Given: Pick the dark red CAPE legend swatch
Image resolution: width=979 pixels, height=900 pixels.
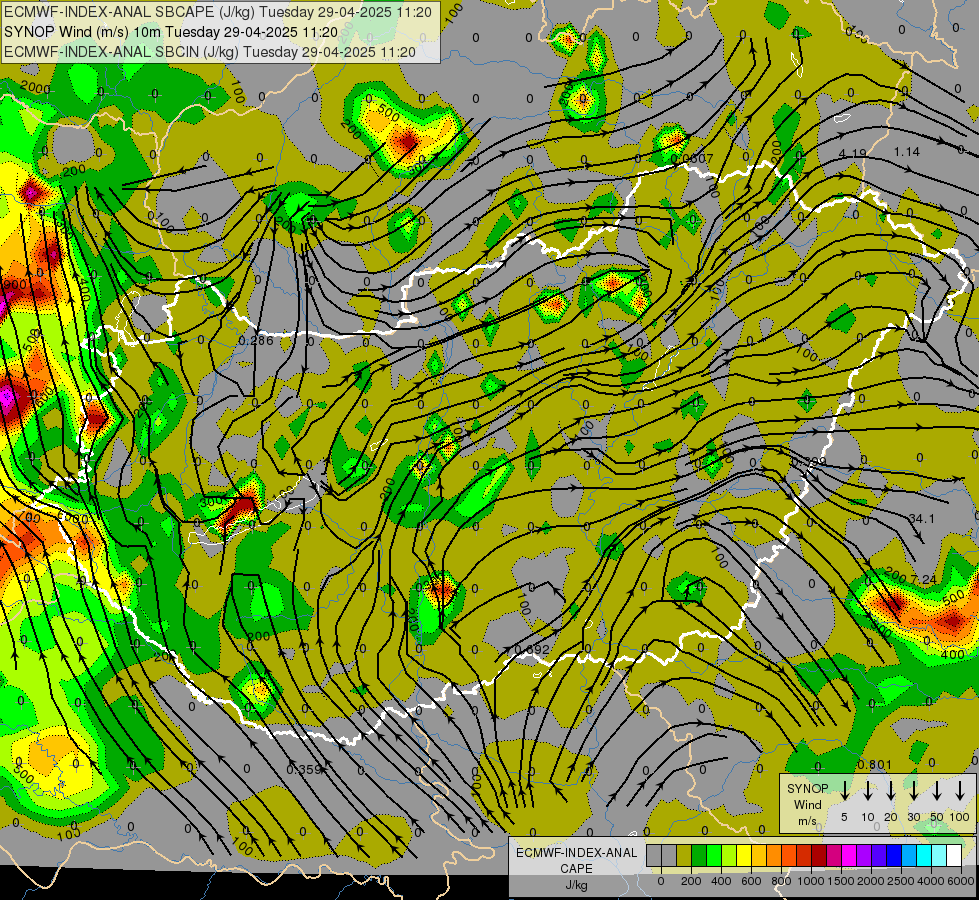Looking at the screenshot, I should pyautogui.click(x=819, y=855).
